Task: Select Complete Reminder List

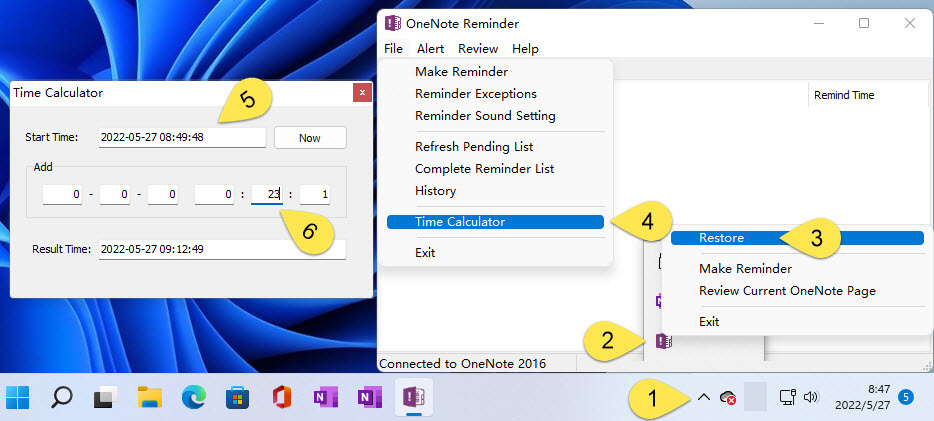Action: tap(495, 169)
